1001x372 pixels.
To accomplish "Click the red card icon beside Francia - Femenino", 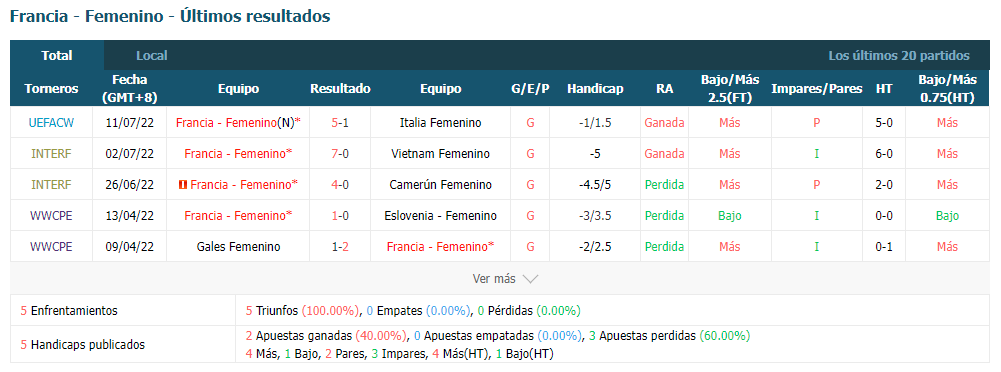I will [x=183, y=185].
